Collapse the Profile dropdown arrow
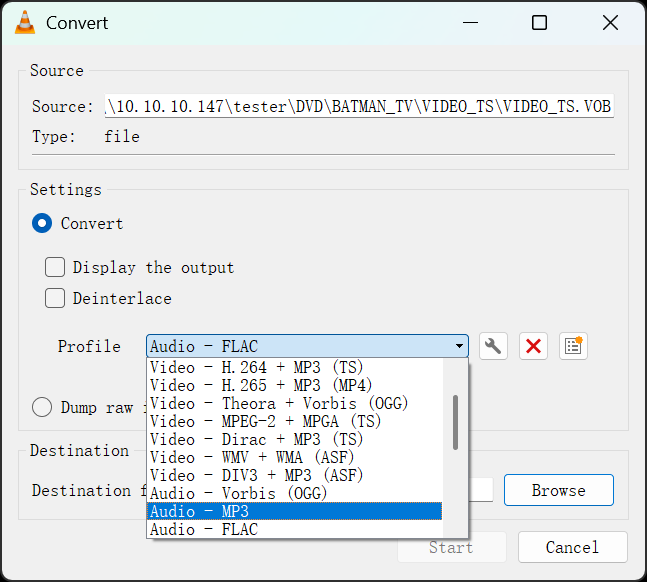Image resolution: width=647 pixels, height=582 pixels. pos(459,346)
